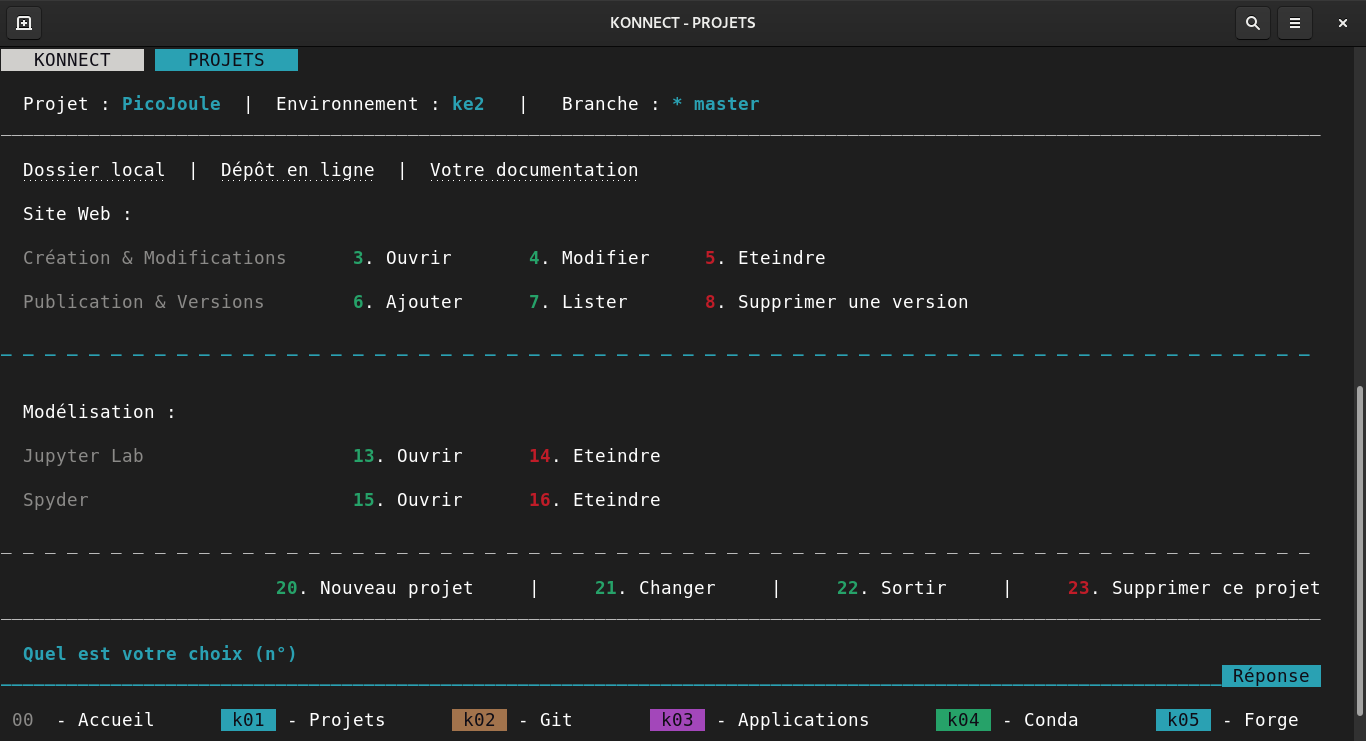1366x741 pixels.
Task: Open the Dépôt en ligne link
Action: pos(298,170)
